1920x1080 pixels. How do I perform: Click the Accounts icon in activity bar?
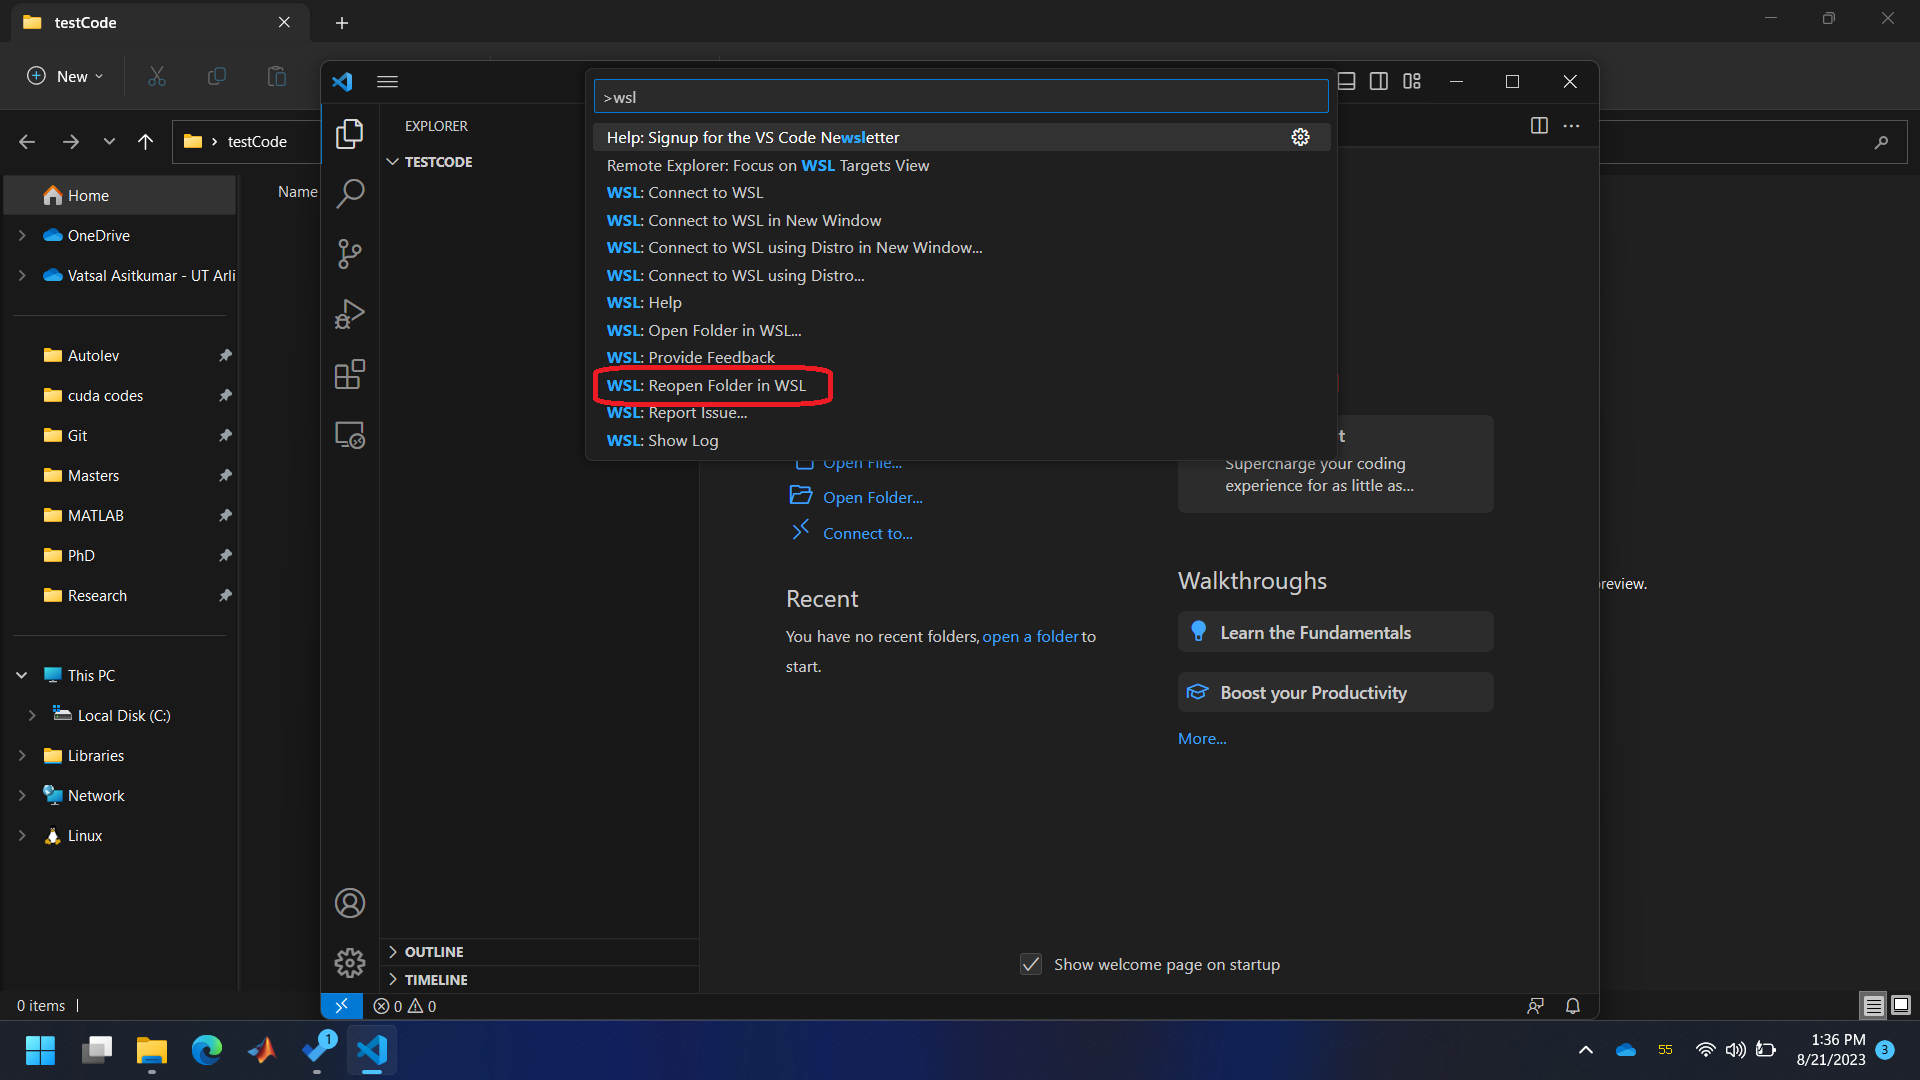349,903
